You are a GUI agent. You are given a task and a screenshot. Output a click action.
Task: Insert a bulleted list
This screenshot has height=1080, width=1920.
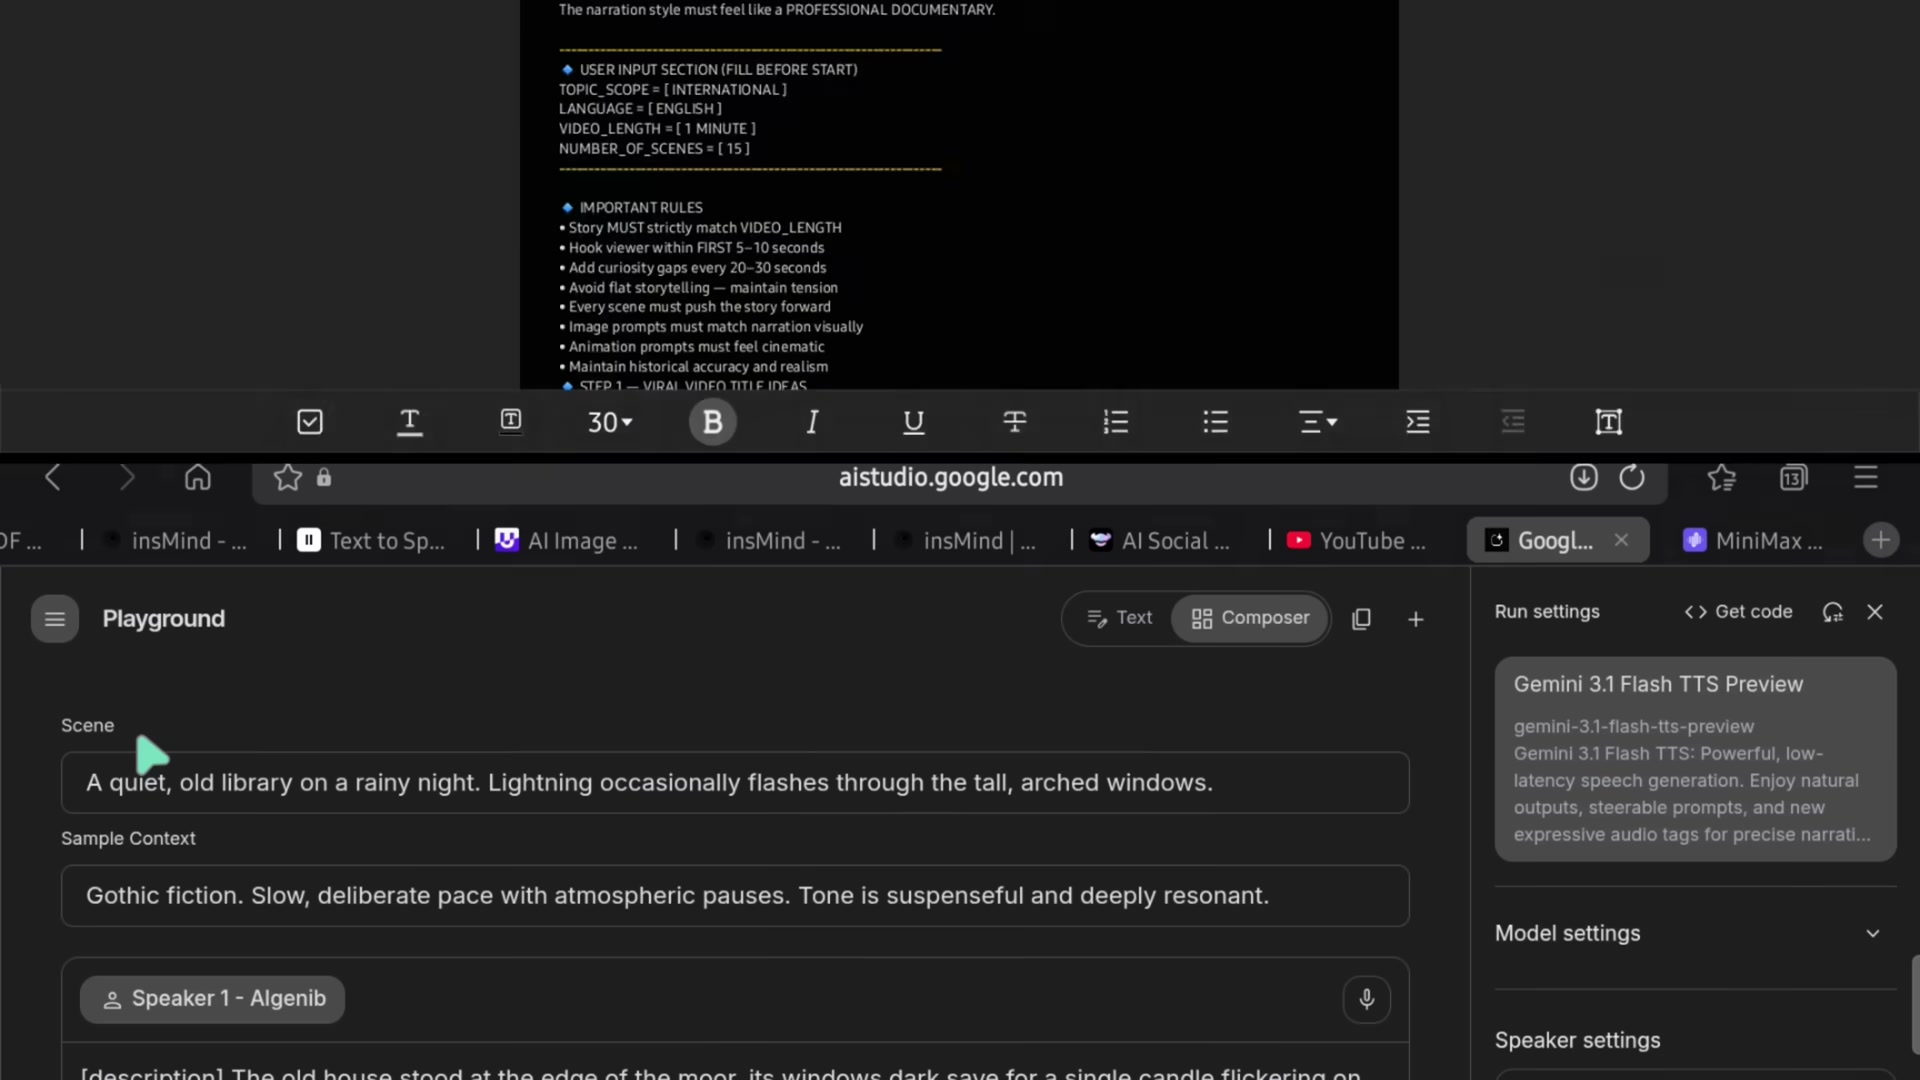(x=1215, y=422)
